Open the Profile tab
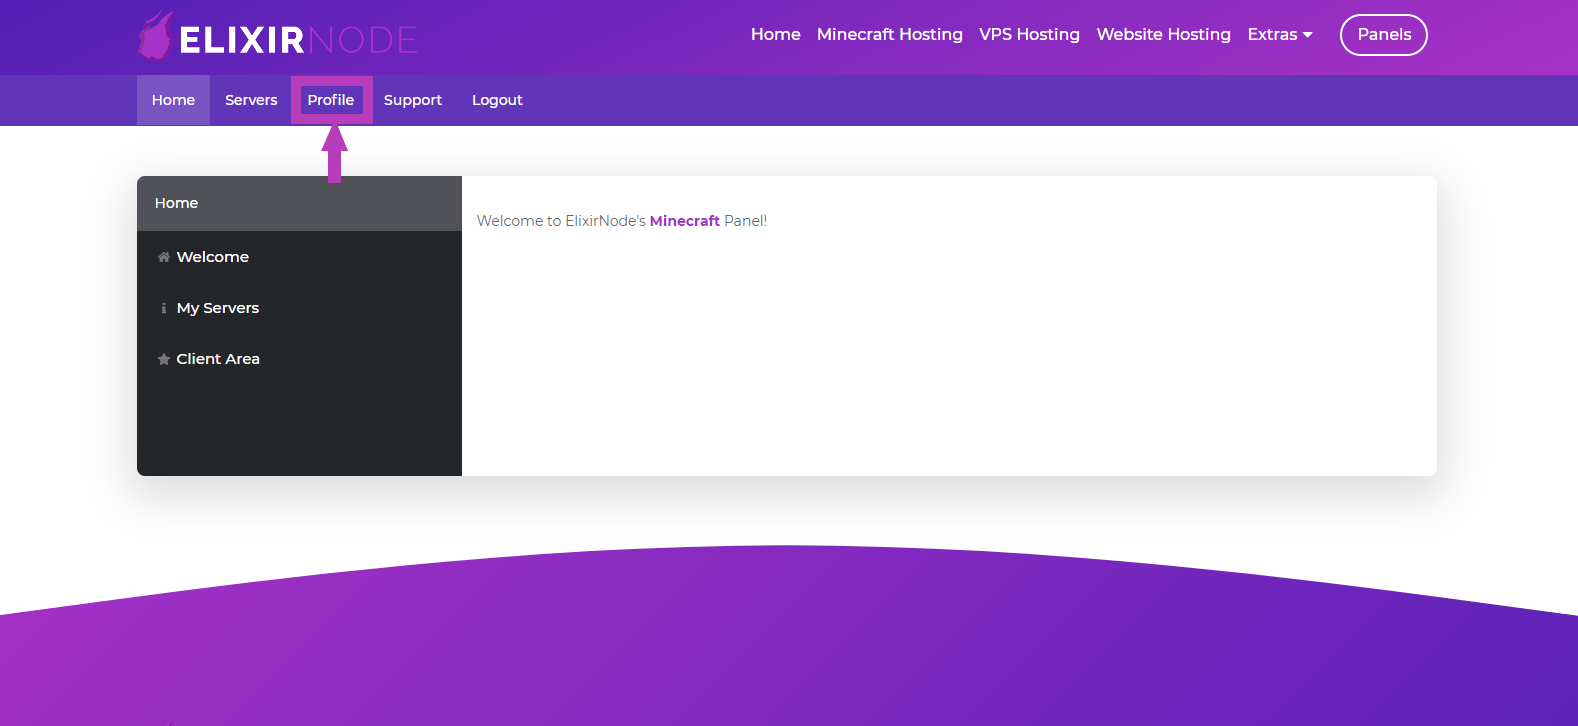1578x726 pixels. (x=331, y=100)
